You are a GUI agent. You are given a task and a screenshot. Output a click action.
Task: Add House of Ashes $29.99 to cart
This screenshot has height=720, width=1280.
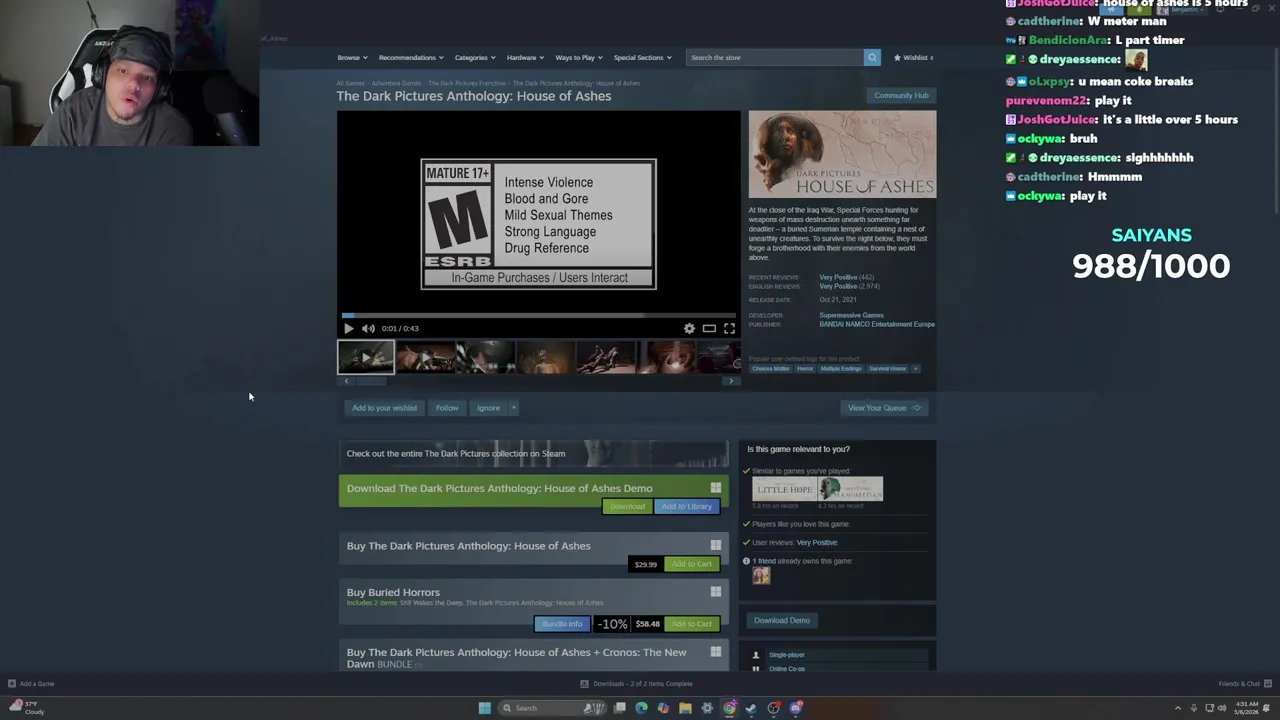pyautogui.click(x=691, y=564)
